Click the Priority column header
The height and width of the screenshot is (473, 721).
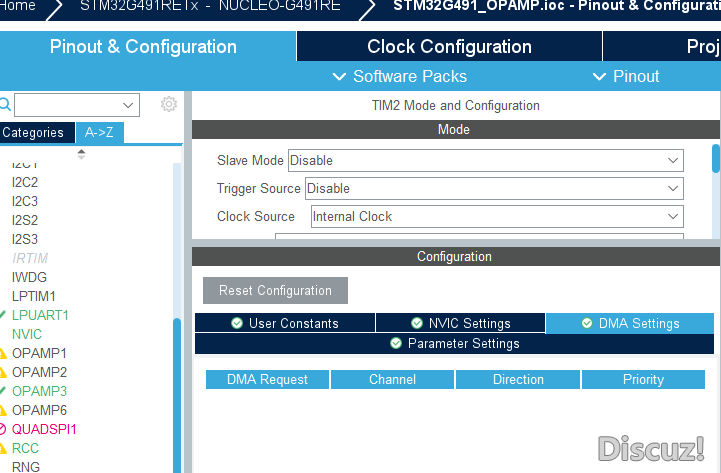(x=643, y=380)
